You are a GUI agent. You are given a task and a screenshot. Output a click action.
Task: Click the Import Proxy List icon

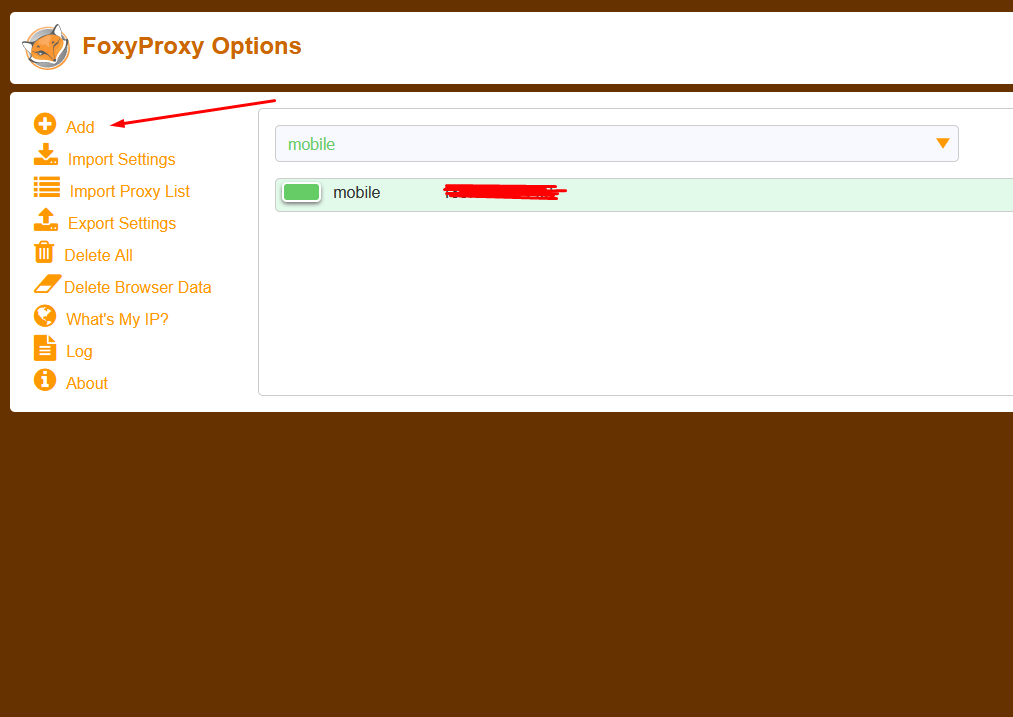coord(47,187)
